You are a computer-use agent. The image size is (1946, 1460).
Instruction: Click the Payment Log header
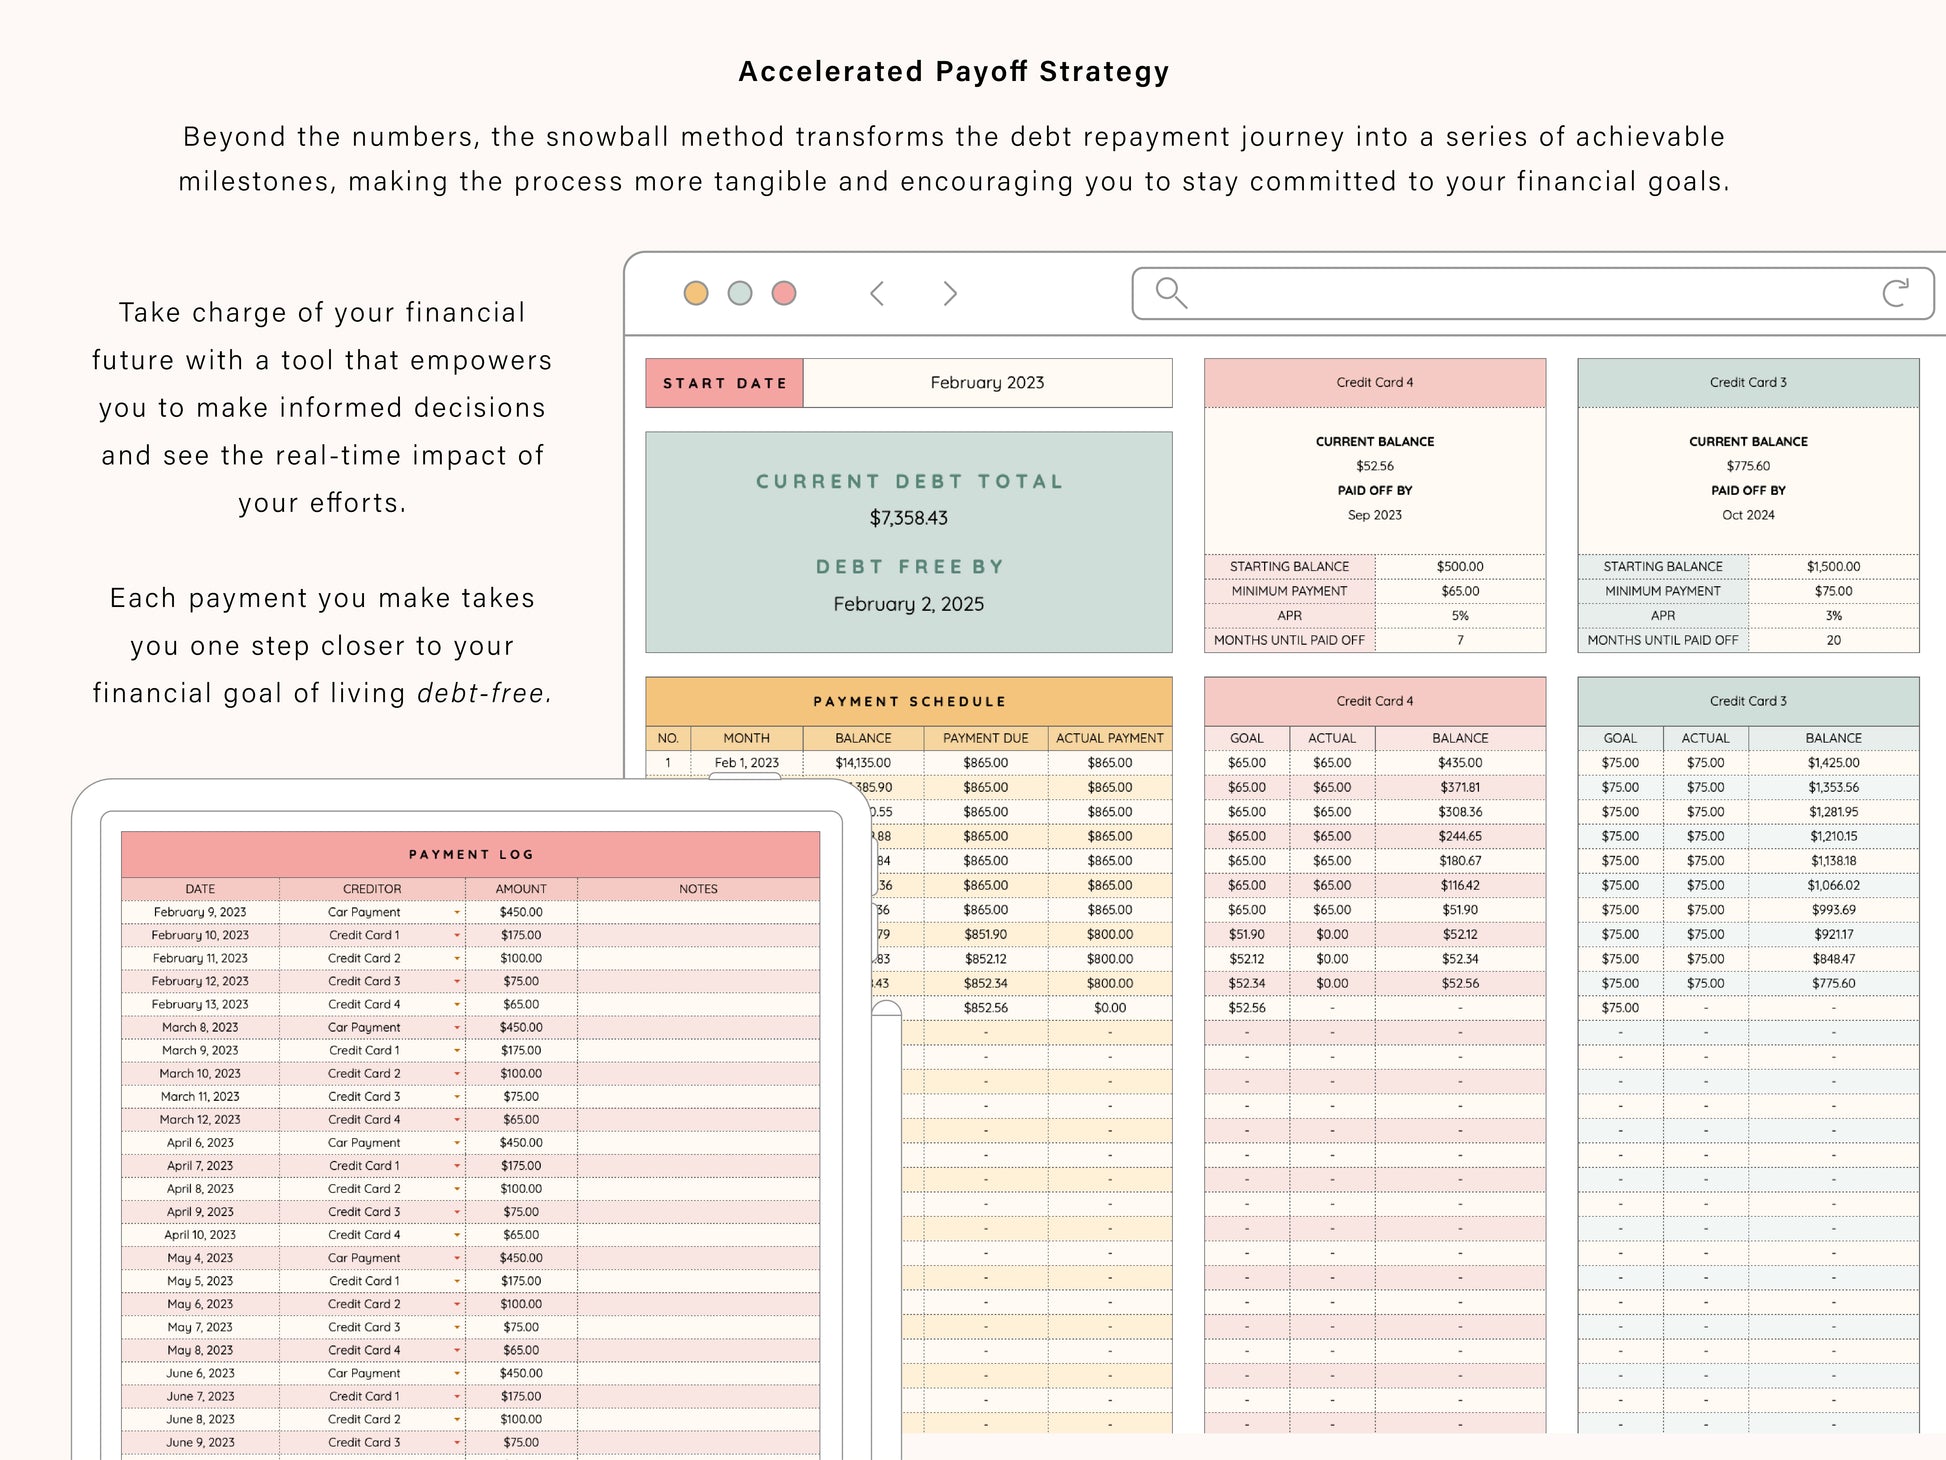click(470, 854)
